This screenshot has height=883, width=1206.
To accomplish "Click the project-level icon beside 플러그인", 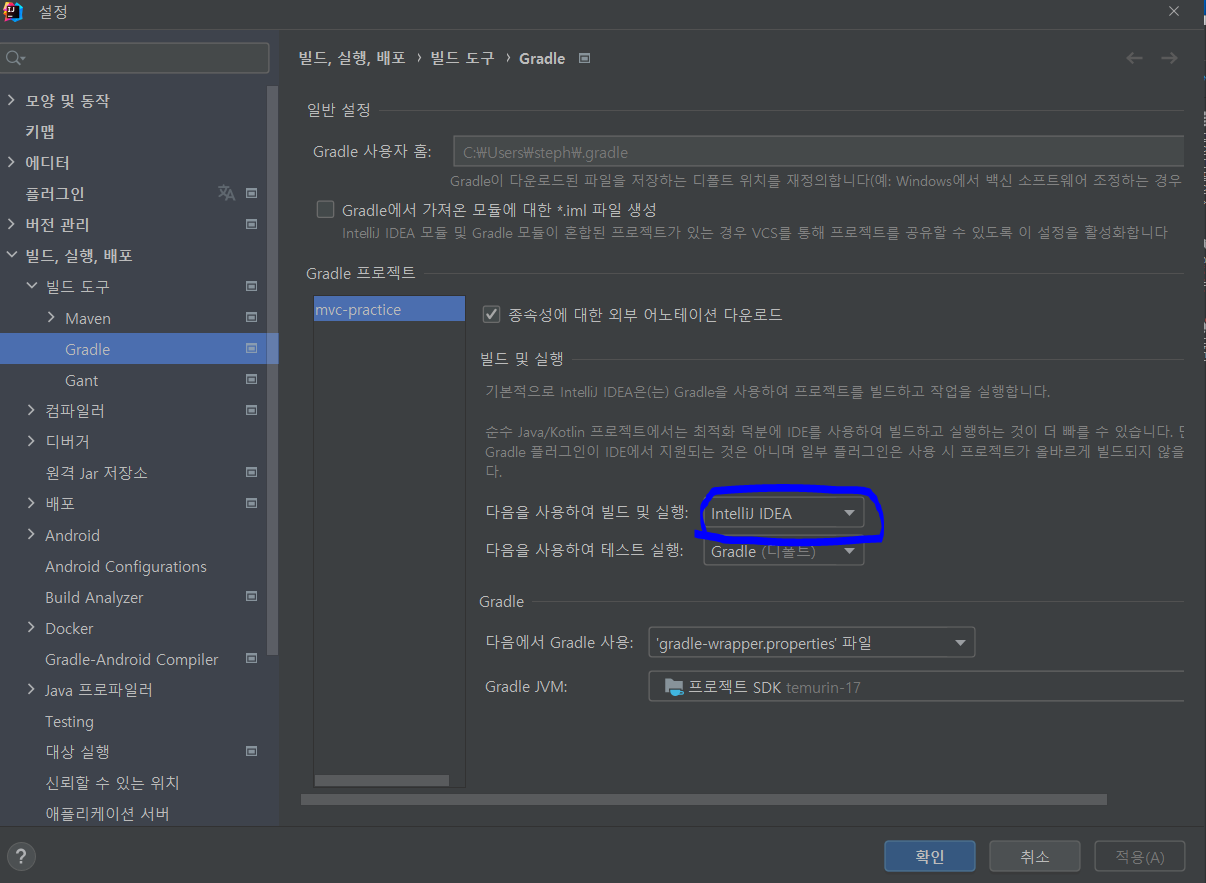I will pyautogui.click(x=251, y=193).
